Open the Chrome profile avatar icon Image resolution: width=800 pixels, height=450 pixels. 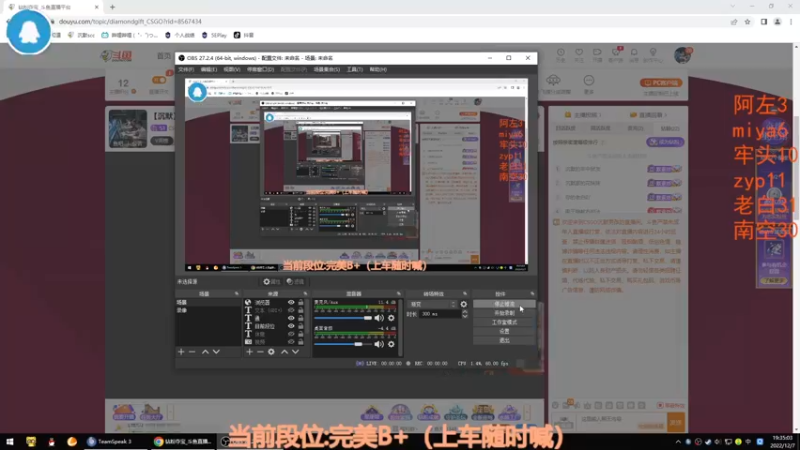[777, 21]
